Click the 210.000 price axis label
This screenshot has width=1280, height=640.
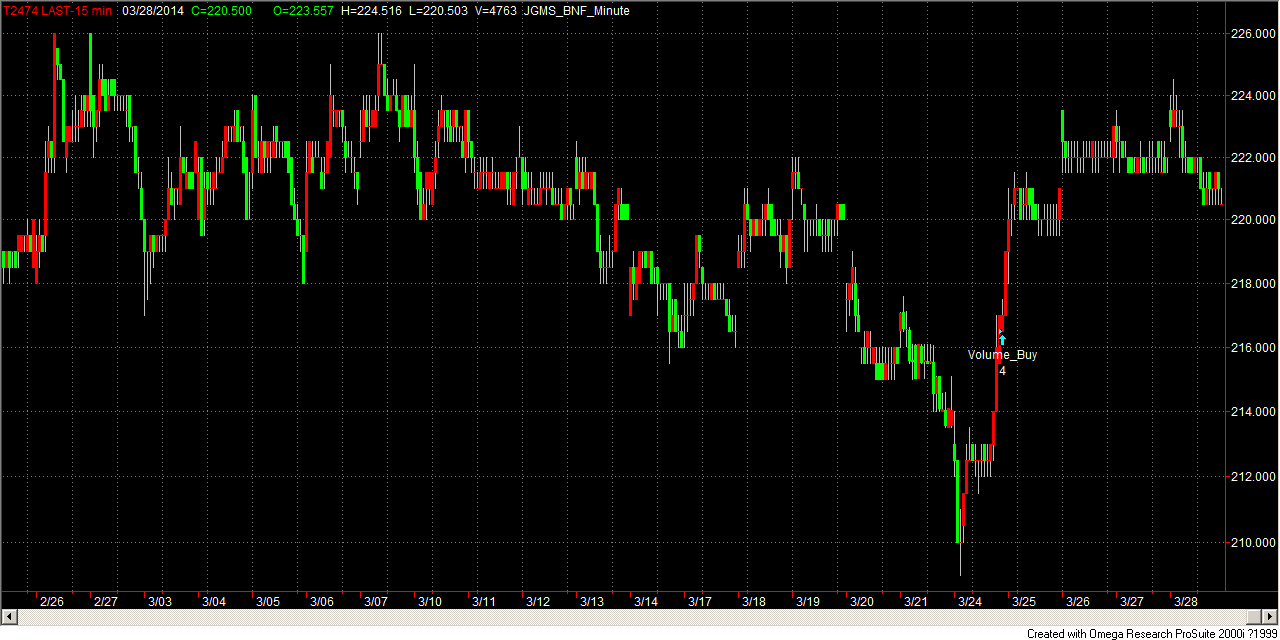(x=1252, y=543)
